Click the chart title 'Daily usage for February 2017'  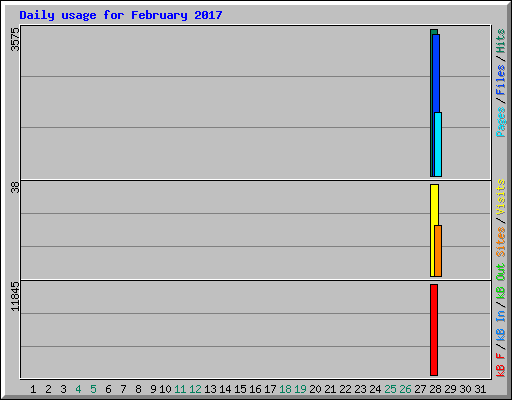[121, 15]
